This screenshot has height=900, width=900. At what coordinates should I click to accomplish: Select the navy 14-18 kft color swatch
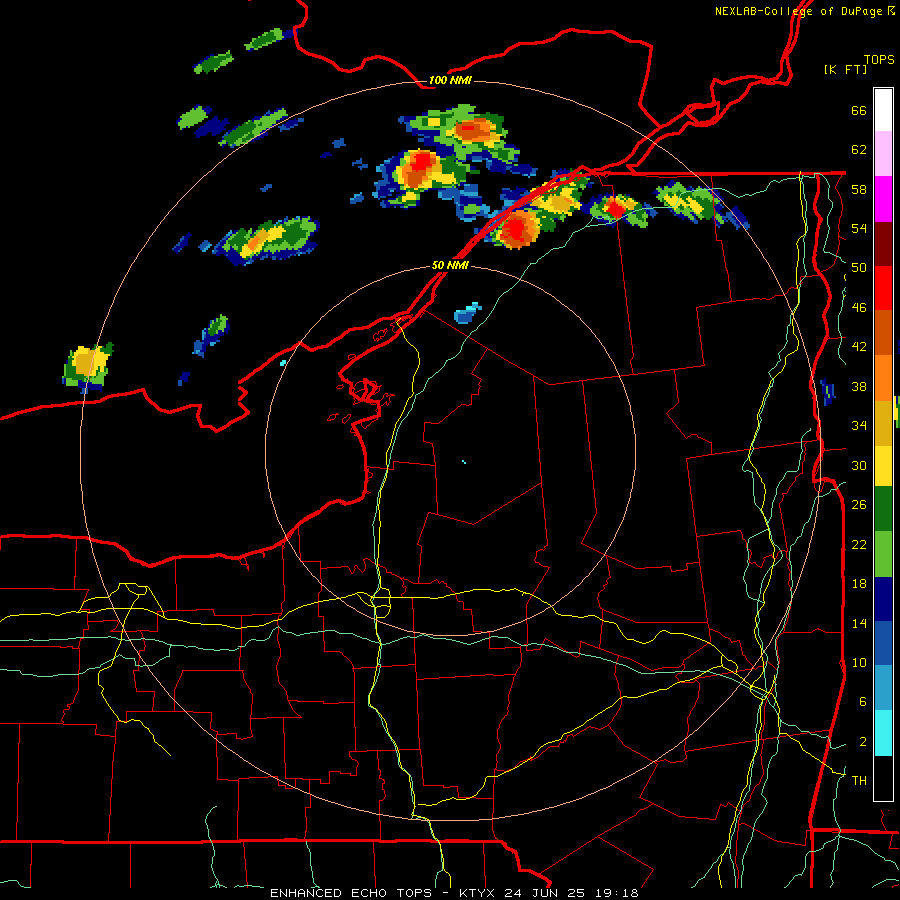(x=883, y=599)
